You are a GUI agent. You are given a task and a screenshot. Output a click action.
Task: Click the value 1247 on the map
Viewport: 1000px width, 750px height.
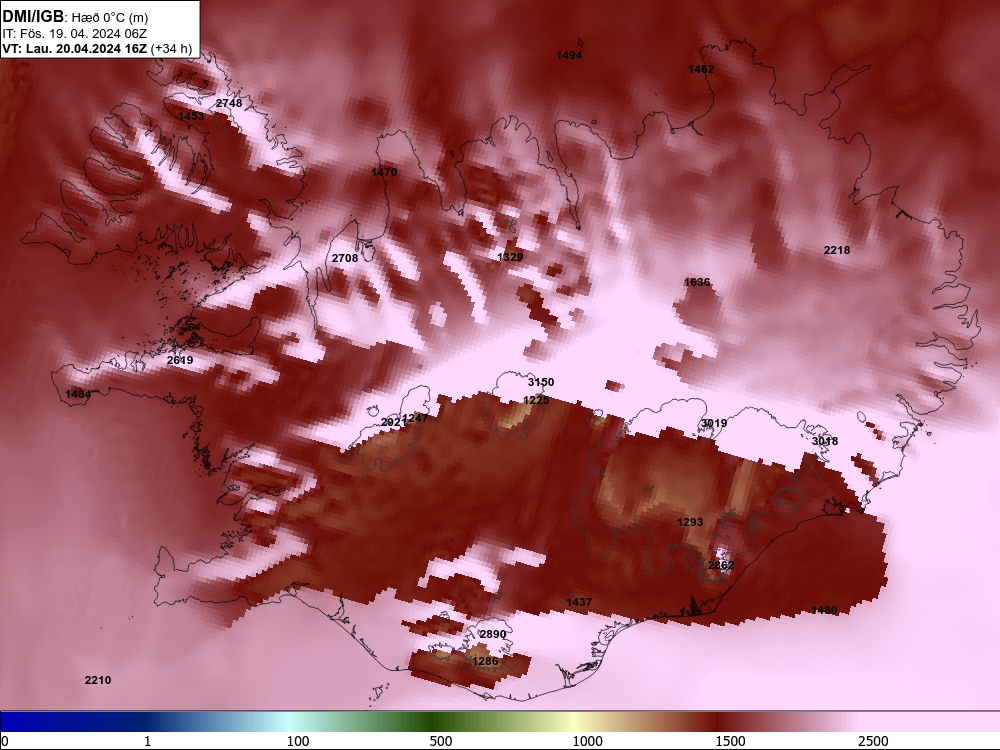(x=416, y=419)
